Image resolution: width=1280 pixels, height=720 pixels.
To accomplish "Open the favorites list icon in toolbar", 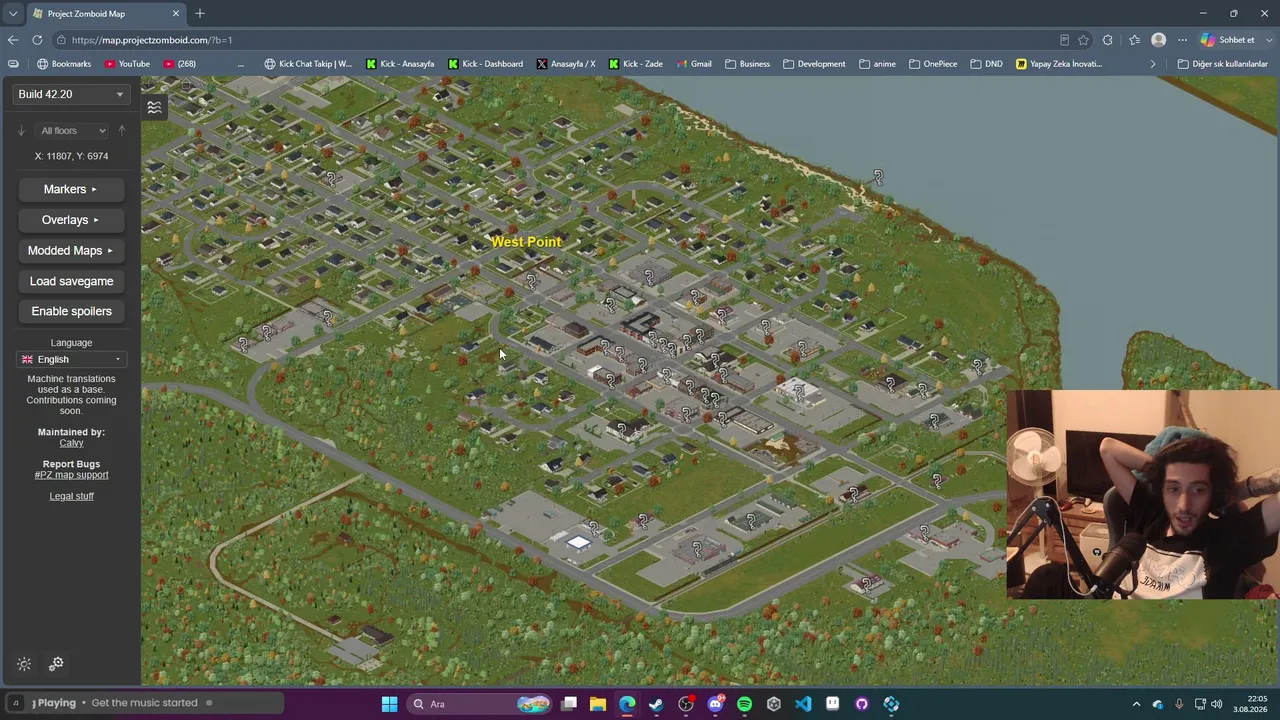I will (x=1134, y=40).
